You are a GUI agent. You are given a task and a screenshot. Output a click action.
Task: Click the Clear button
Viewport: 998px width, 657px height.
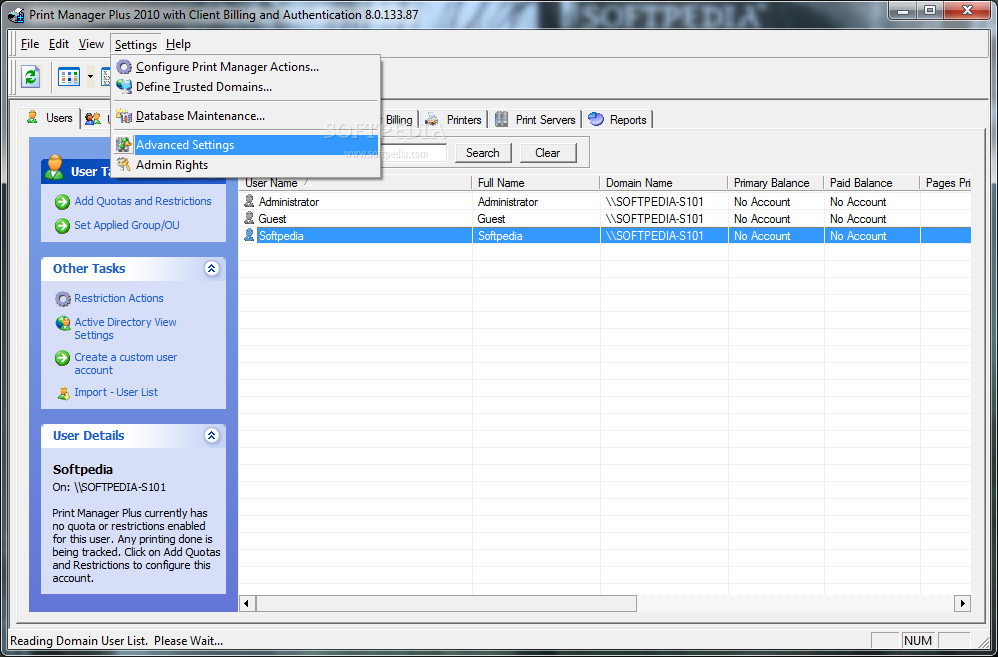(547, 153)
